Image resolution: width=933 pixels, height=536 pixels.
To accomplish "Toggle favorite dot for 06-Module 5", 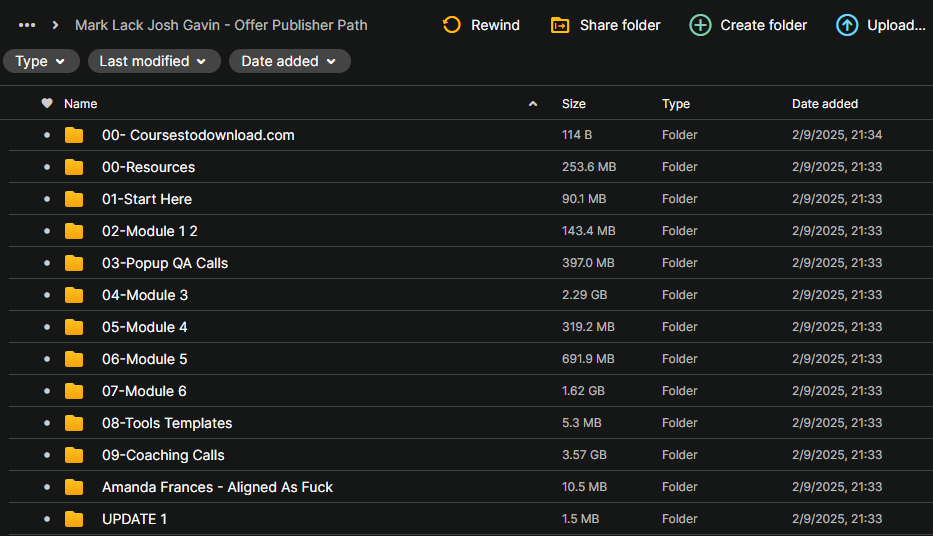I will [47, 359].
